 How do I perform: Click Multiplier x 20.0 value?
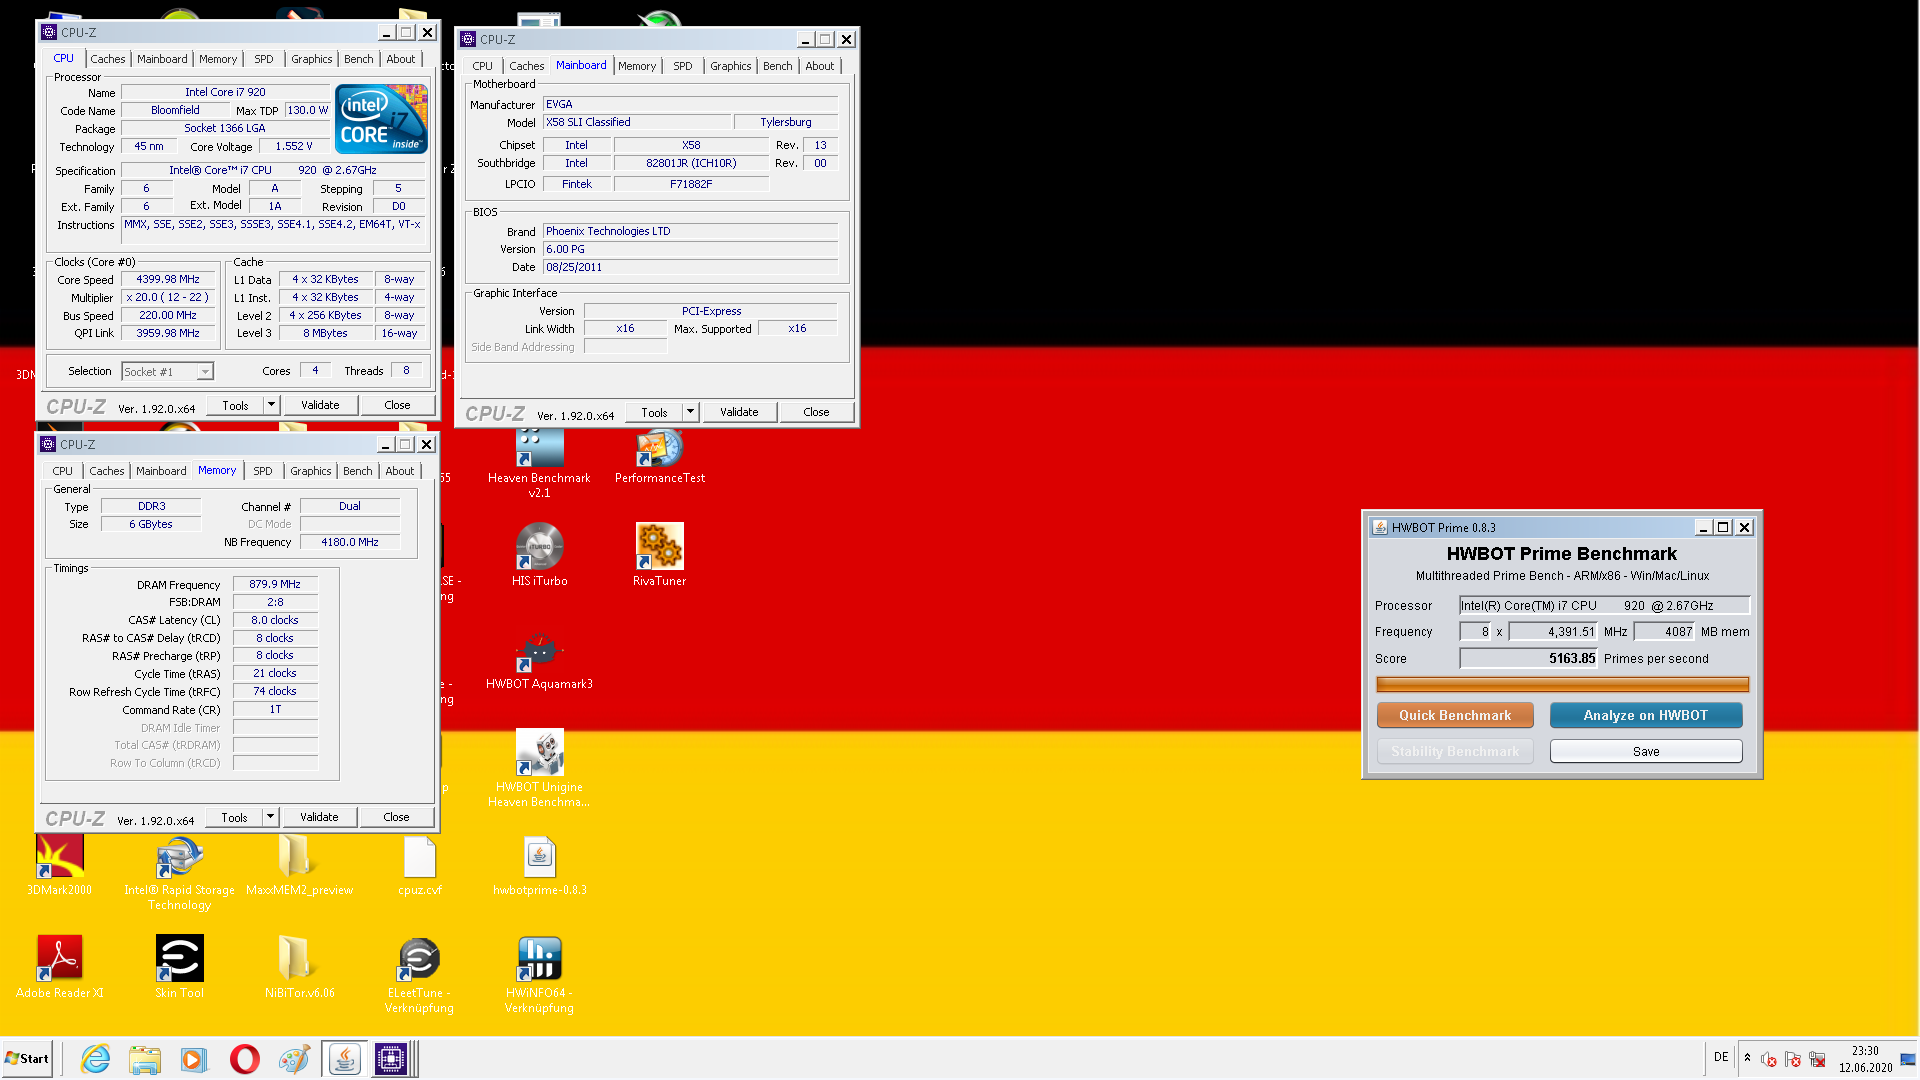168,297
